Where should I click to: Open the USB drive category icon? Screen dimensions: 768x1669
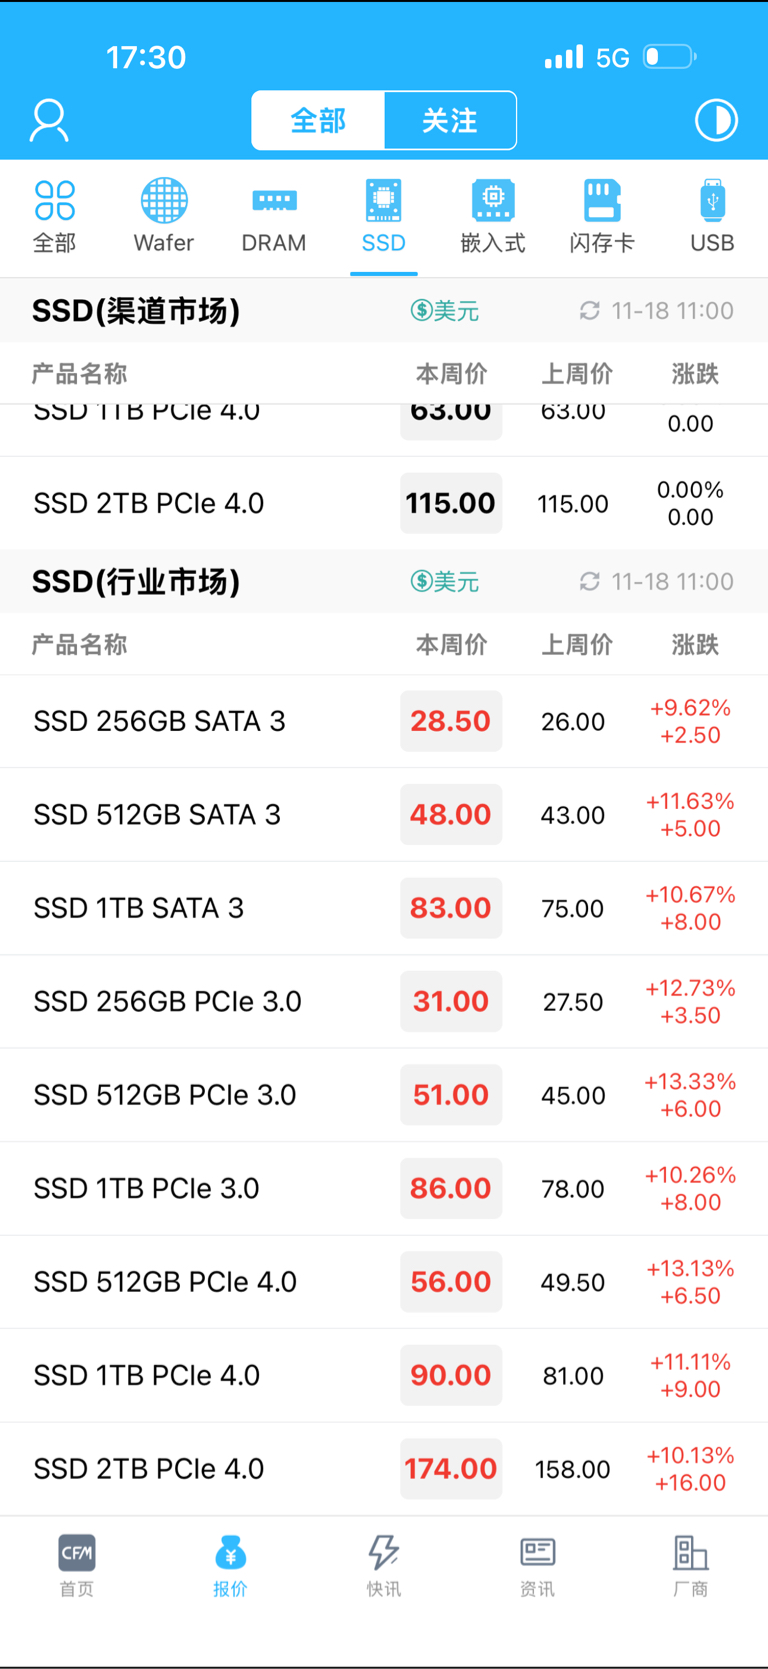[x=712, y=216]
